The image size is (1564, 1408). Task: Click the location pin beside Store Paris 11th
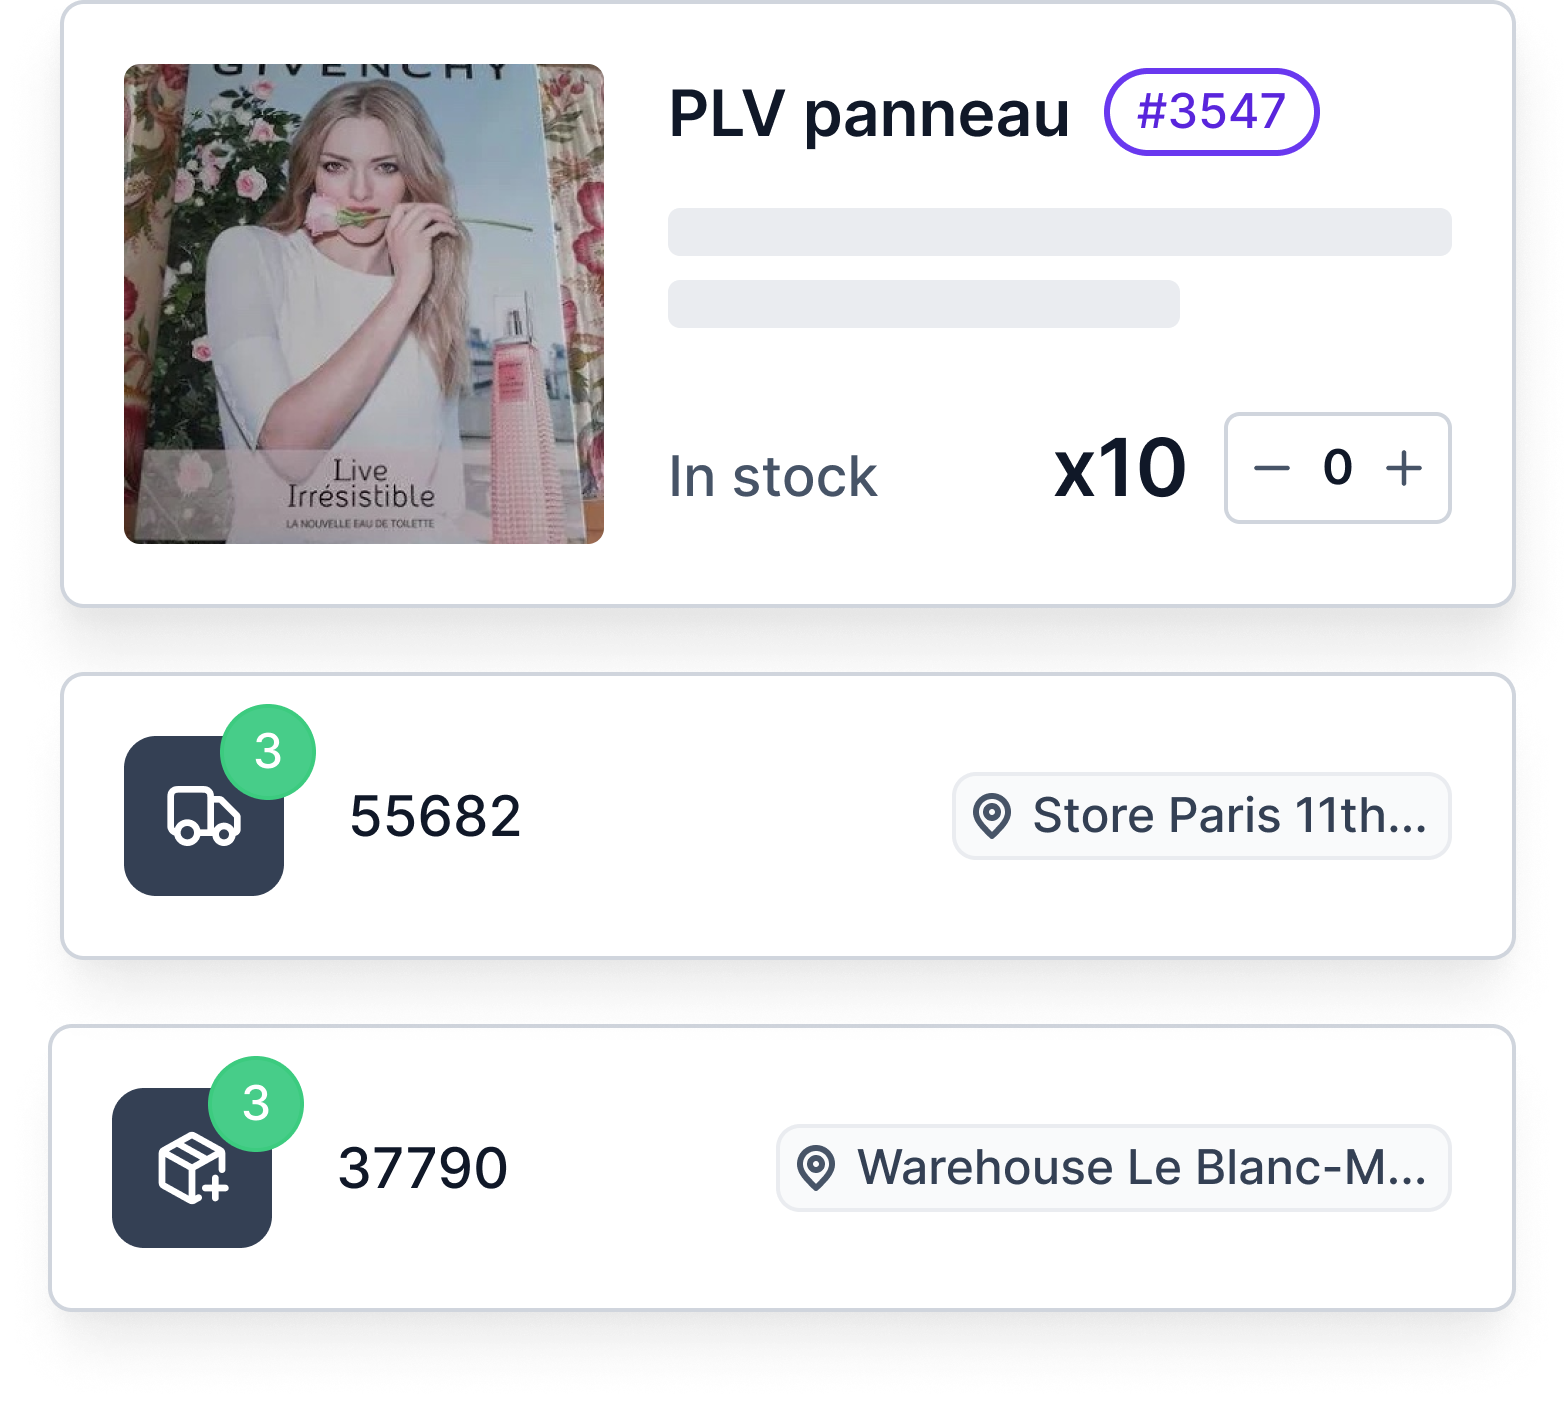click(x=992, y=816)
